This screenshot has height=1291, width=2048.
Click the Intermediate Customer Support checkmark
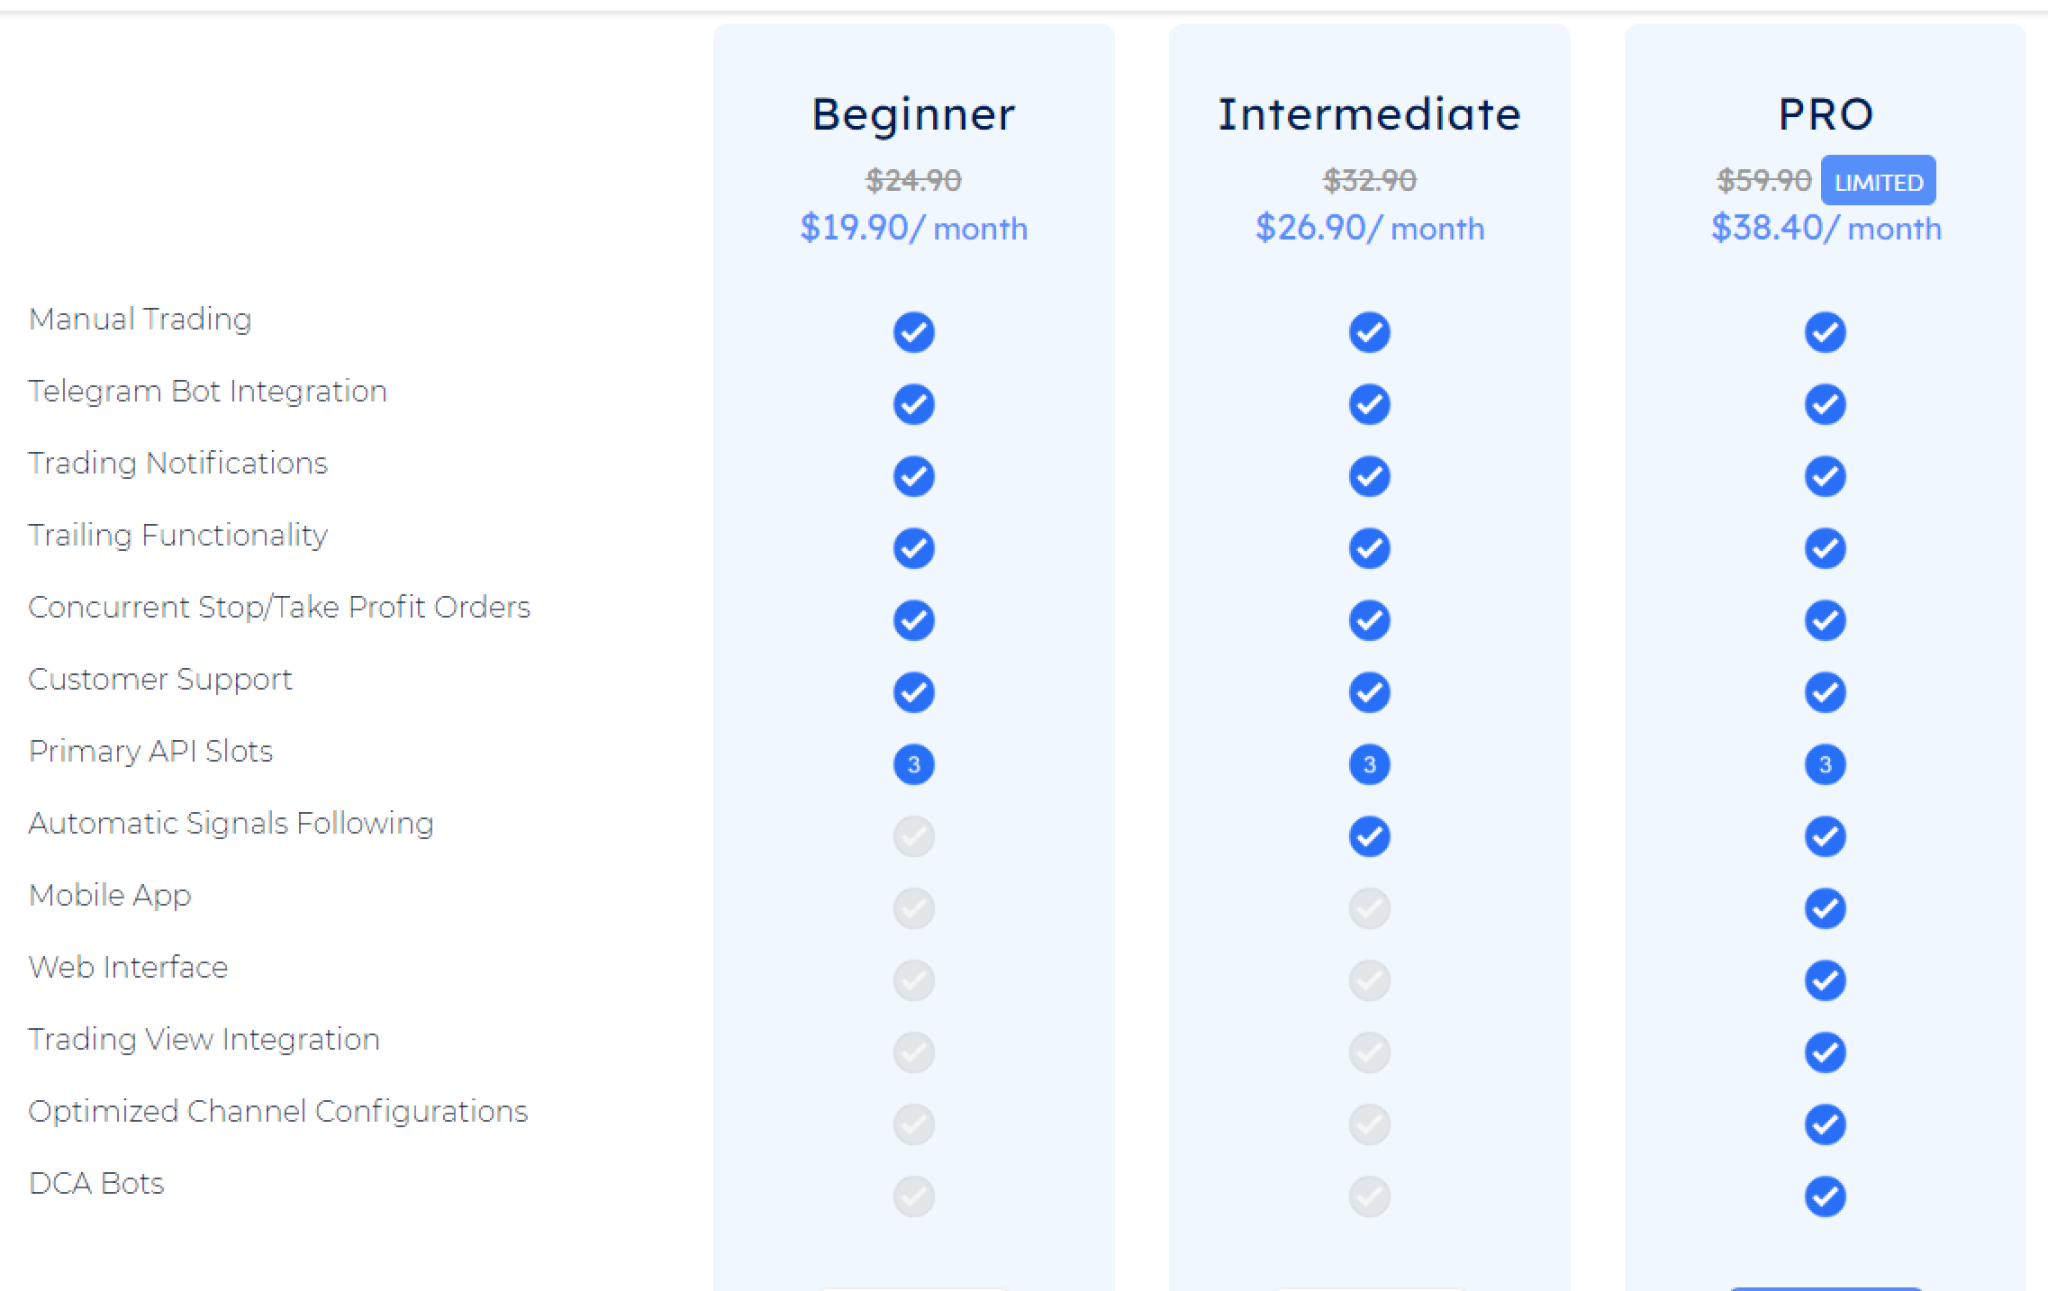[x=1369, y=692]
